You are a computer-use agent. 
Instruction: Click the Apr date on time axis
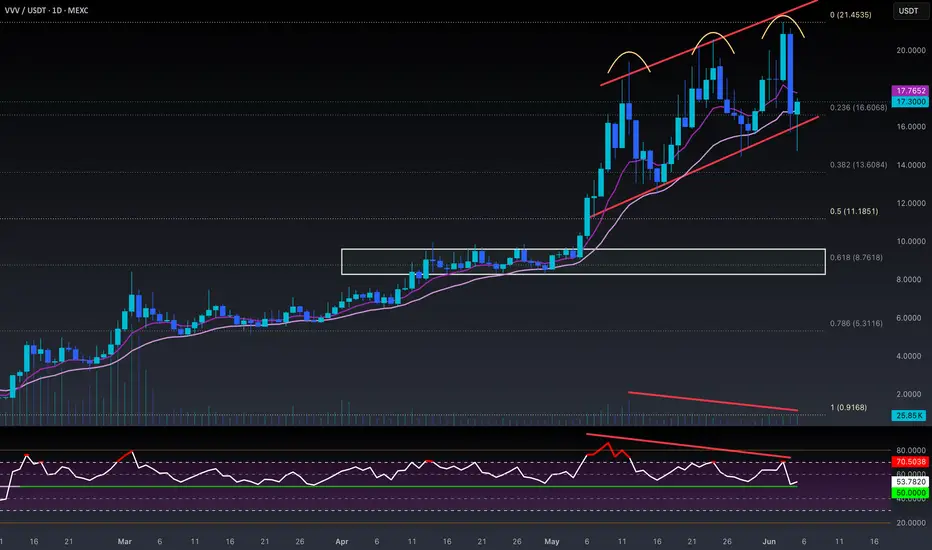pos(341,542)
